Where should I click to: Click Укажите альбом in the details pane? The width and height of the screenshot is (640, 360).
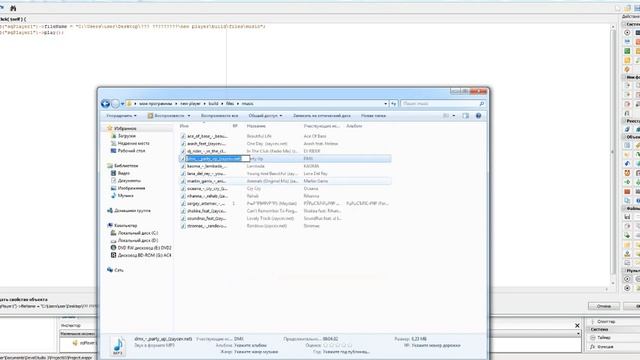click(x=250, y=345)
